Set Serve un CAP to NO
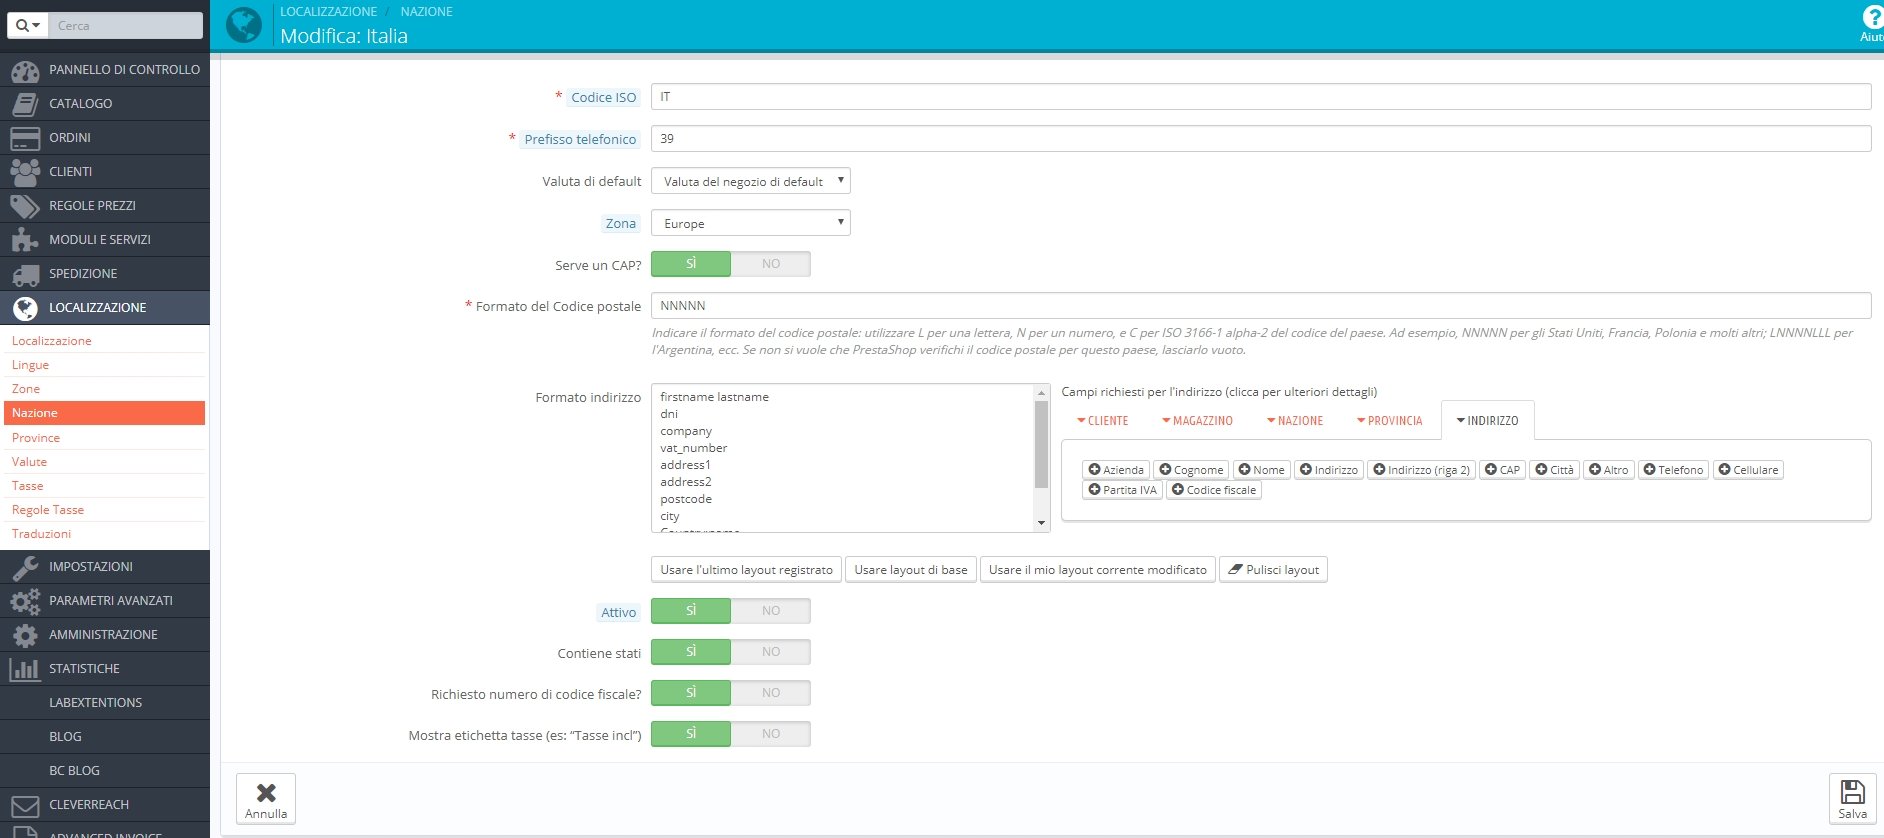This screenshot has width=1884, height=838. [x=771, y=264]
